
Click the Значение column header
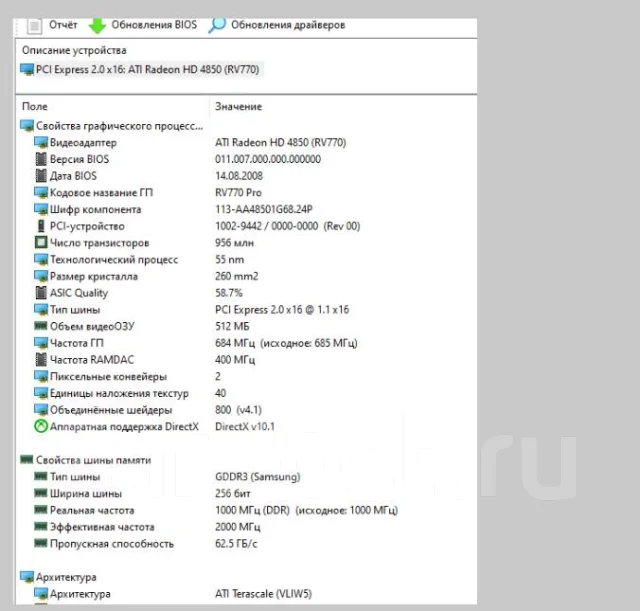(238, 107)
